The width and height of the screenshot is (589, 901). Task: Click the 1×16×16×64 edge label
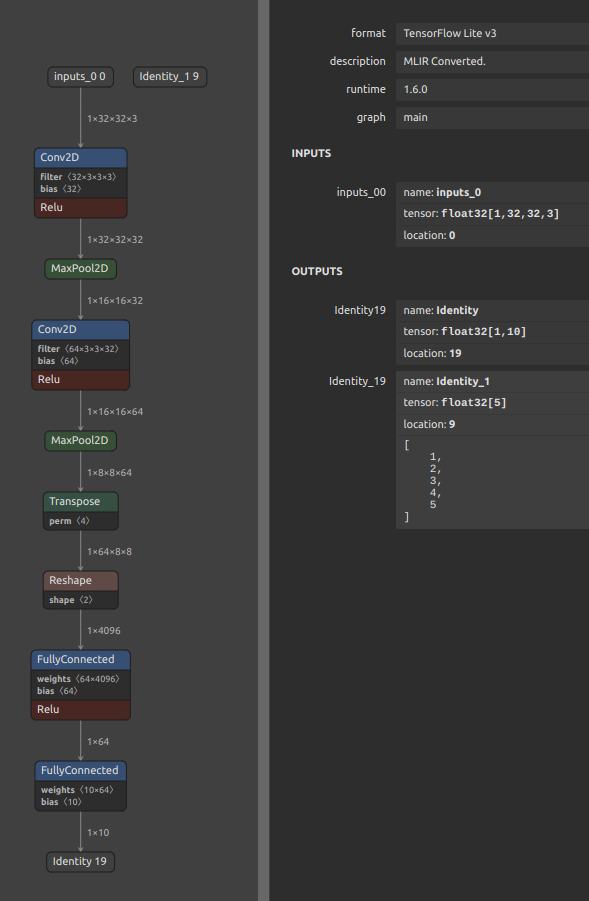pyautogui.click(x=115, y=412)
